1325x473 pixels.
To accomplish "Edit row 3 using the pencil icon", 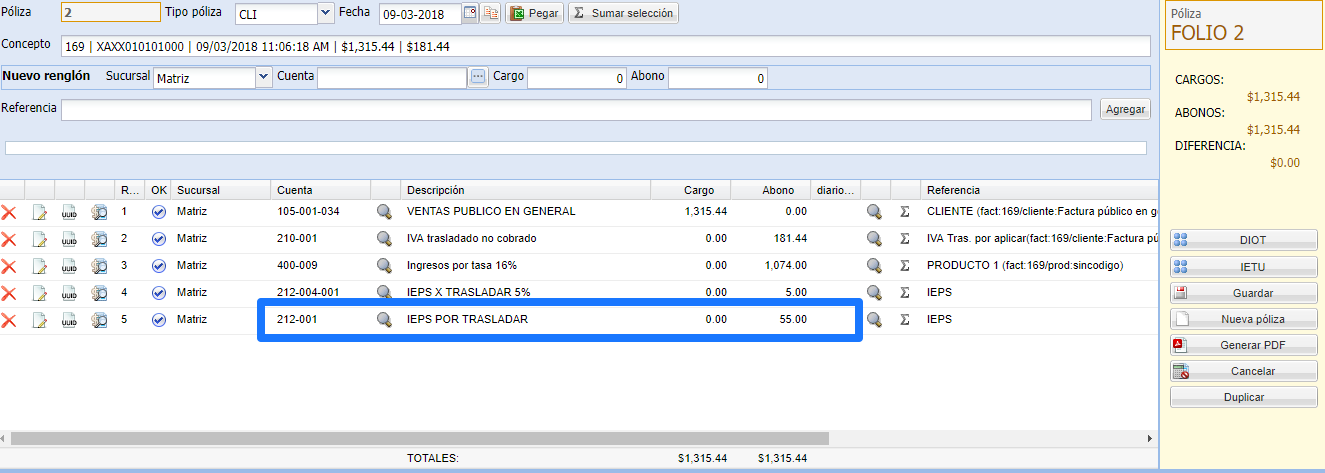I will (x=40, y=266).
